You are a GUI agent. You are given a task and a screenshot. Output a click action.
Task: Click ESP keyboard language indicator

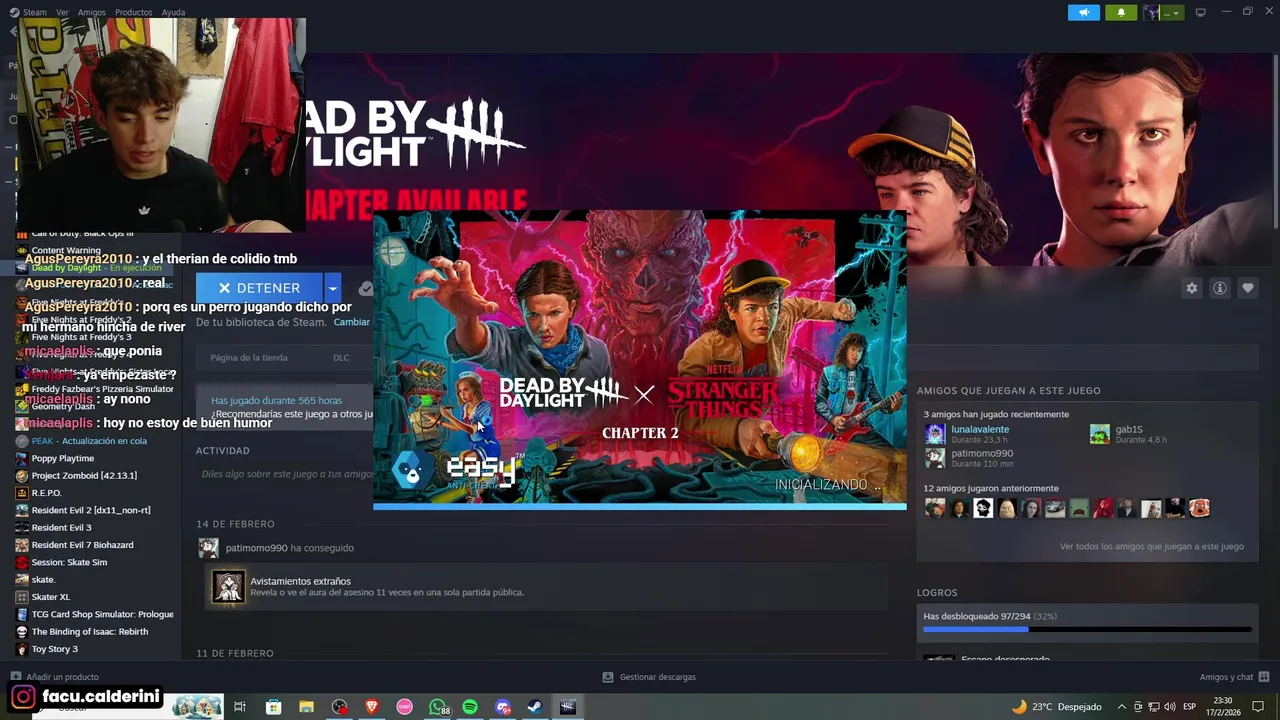pyautogui.click(x=1190, y=707)
